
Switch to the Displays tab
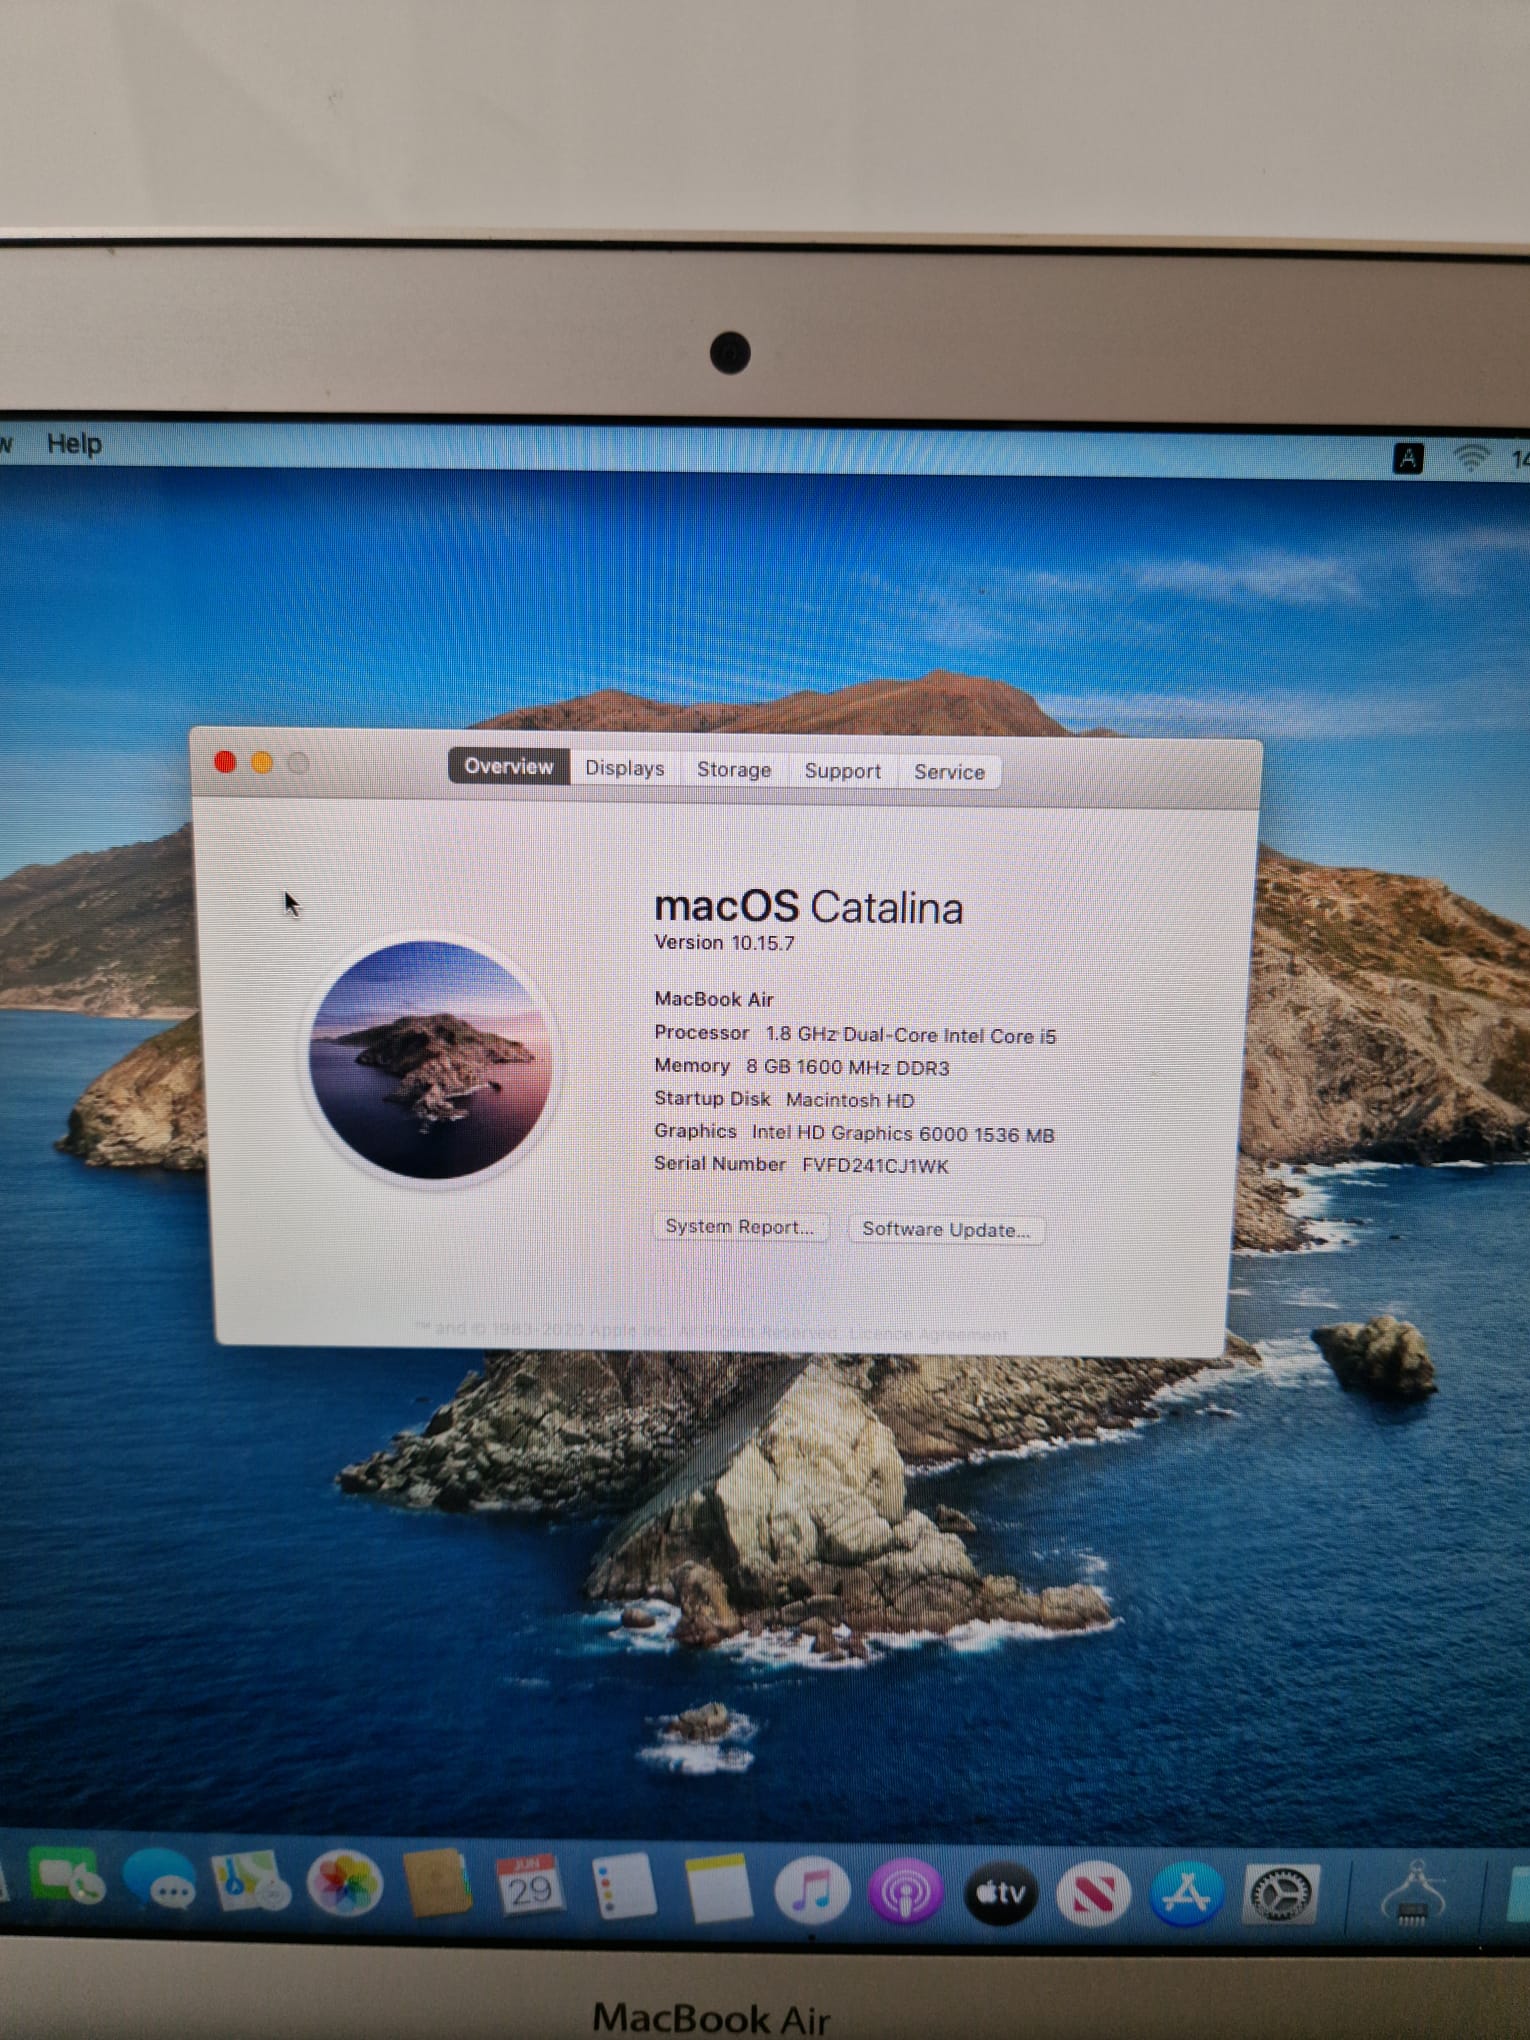[x=625, y=768]
